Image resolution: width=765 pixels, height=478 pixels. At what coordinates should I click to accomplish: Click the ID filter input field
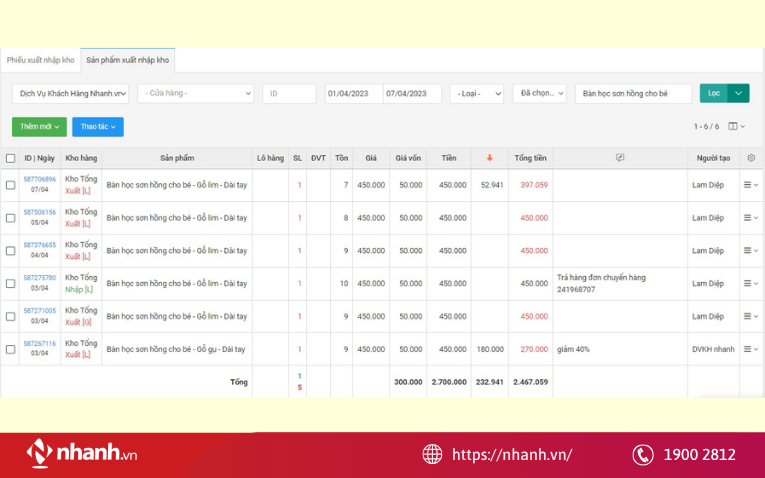[x=289, y=93]
